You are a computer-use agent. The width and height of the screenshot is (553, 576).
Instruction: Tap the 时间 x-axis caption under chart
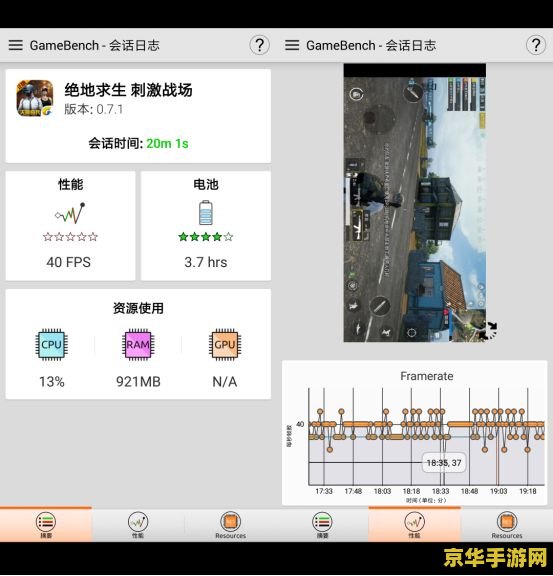click(426, 500)
